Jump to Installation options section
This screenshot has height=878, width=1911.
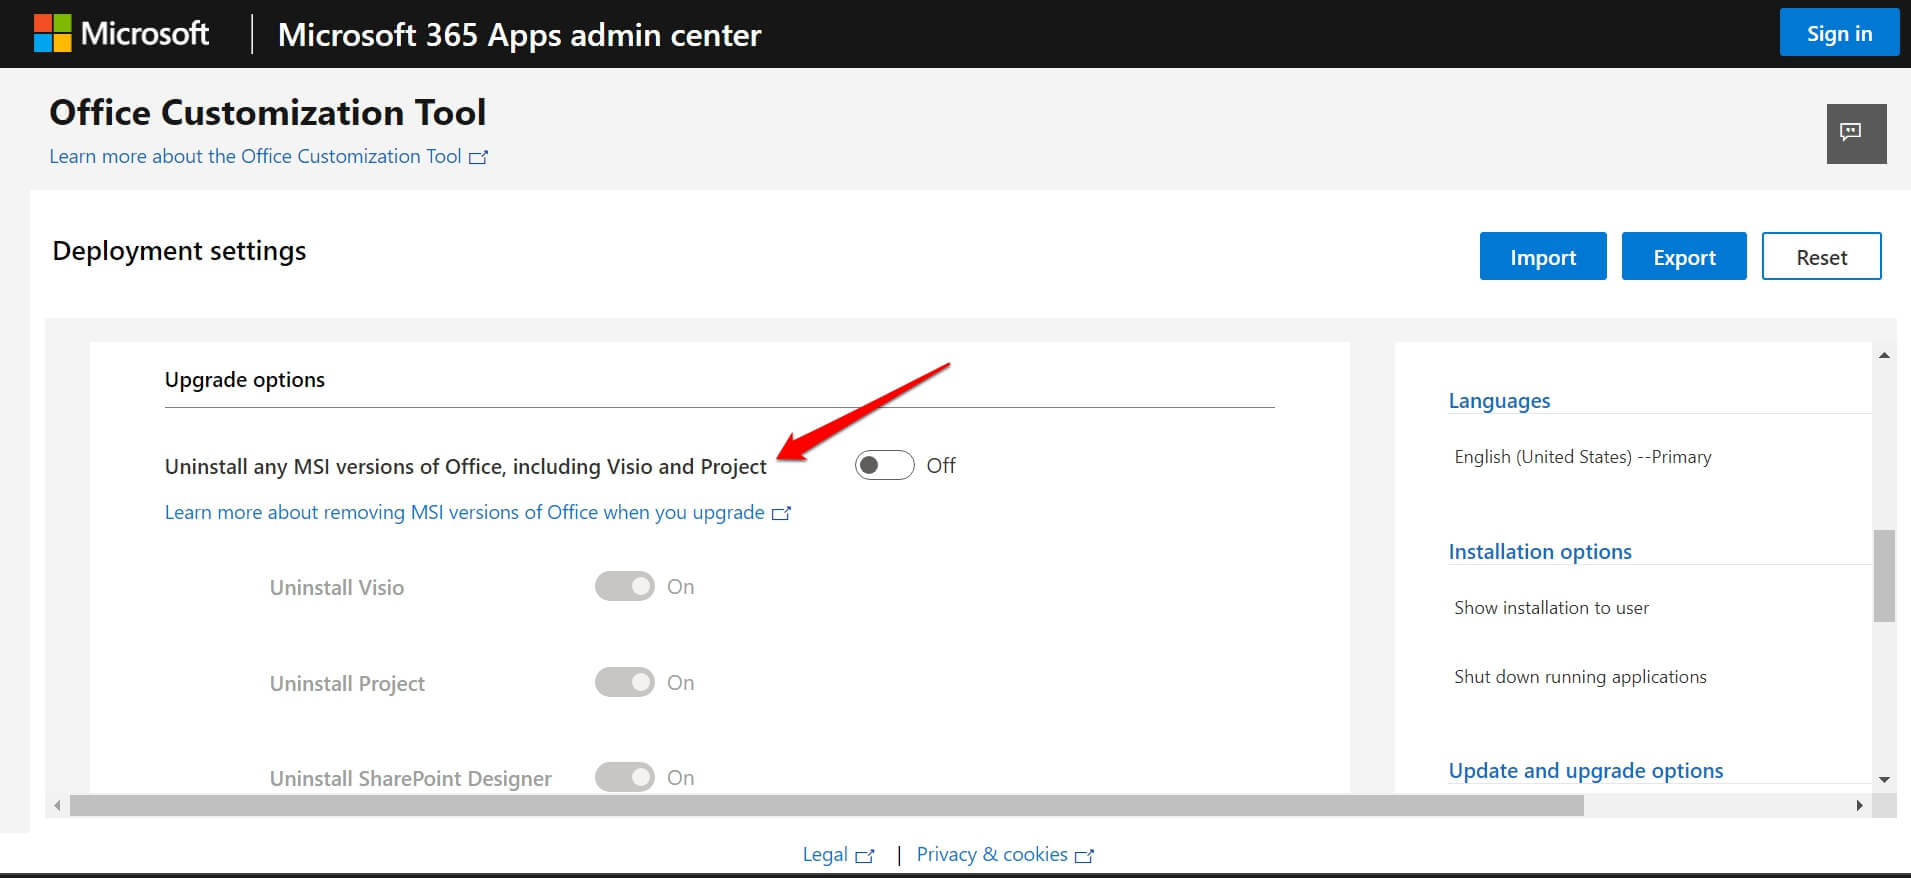tap(1540, 552)
